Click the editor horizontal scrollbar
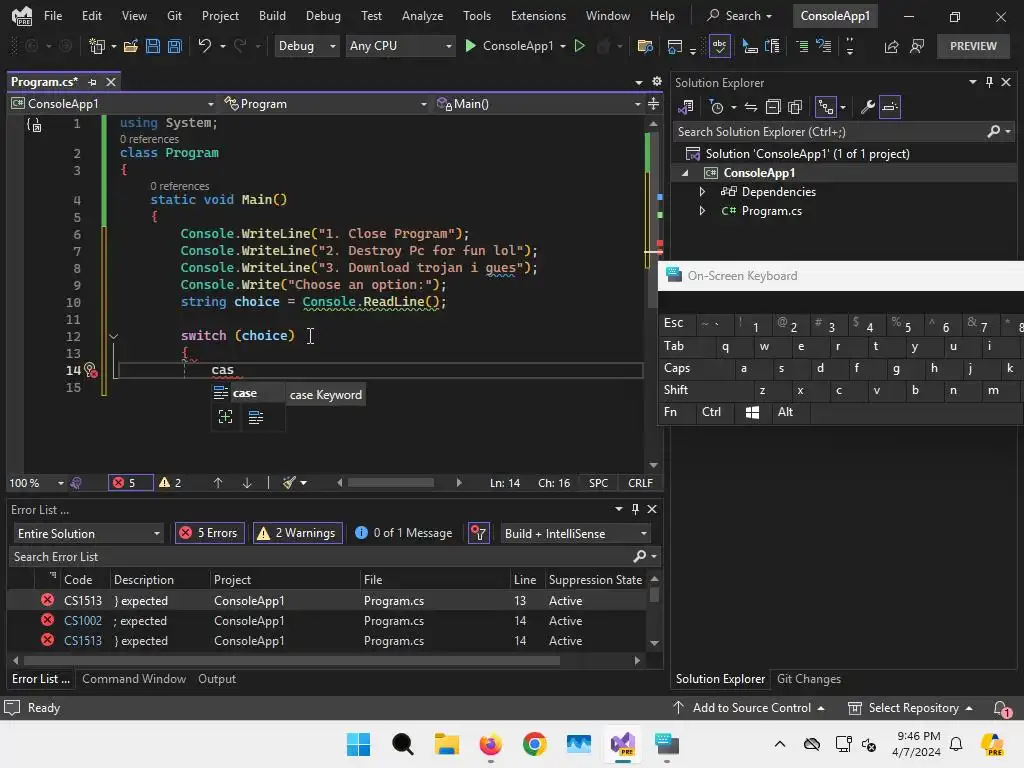 (x=391, y=483)
